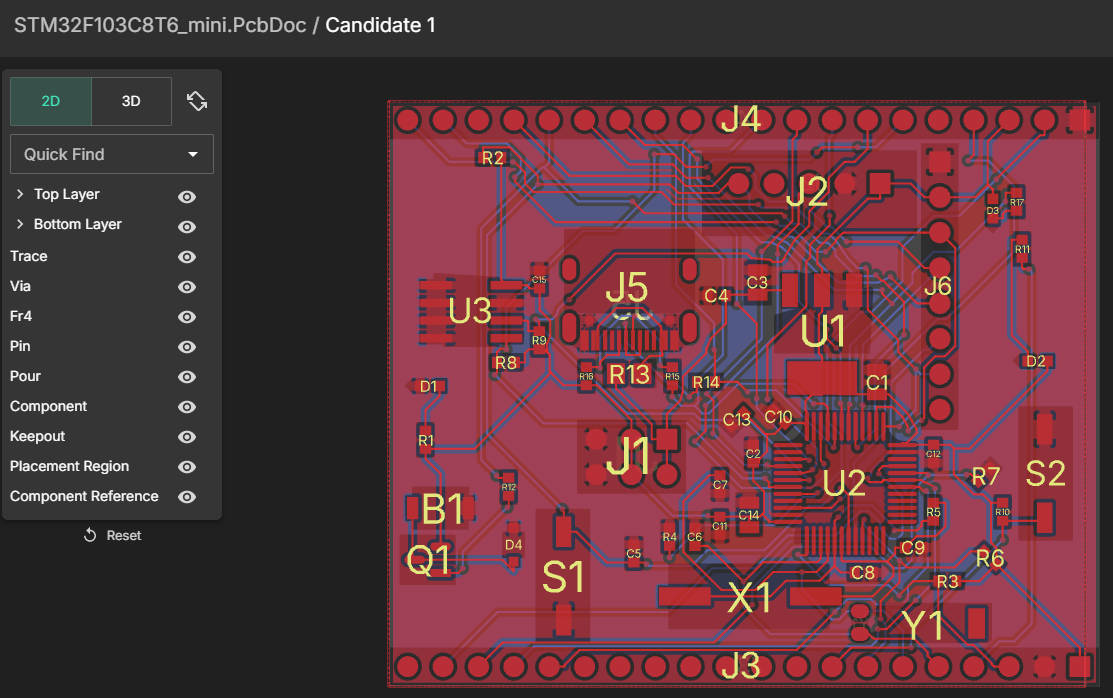Toggle Bottom Layer visibility eye

pyautogui.click(x=187, y=227)
